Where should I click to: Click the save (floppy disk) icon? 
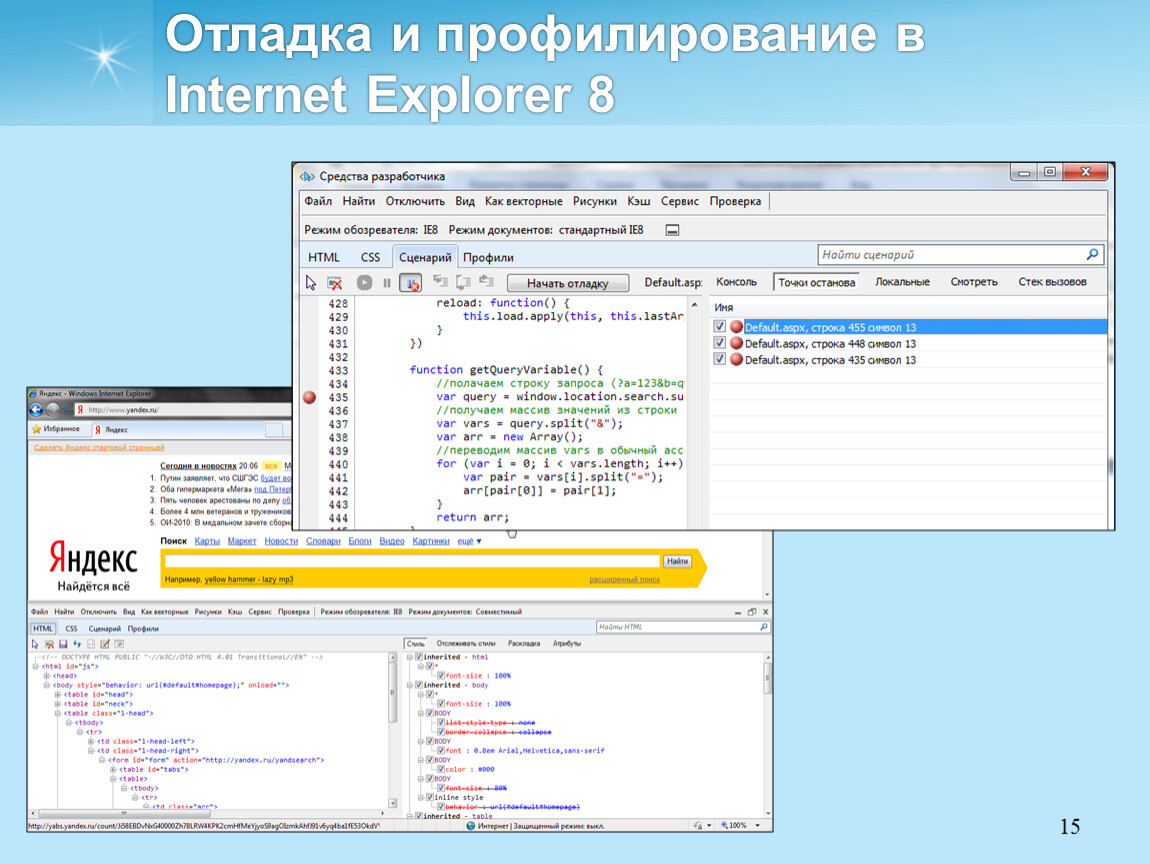click(x=63, y=644)
